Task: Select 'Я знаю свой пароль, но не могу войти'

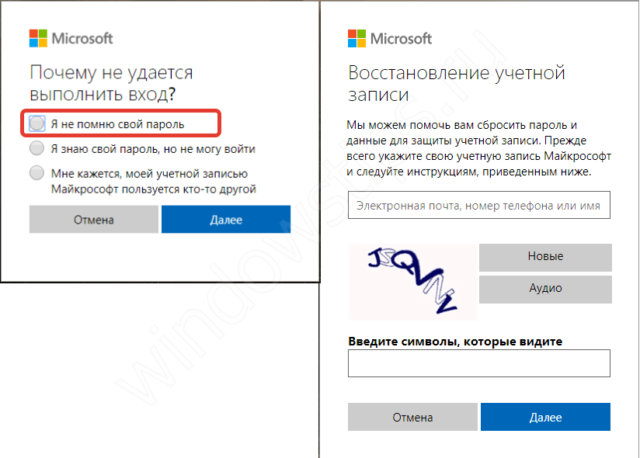Action: tap(37, 148)
